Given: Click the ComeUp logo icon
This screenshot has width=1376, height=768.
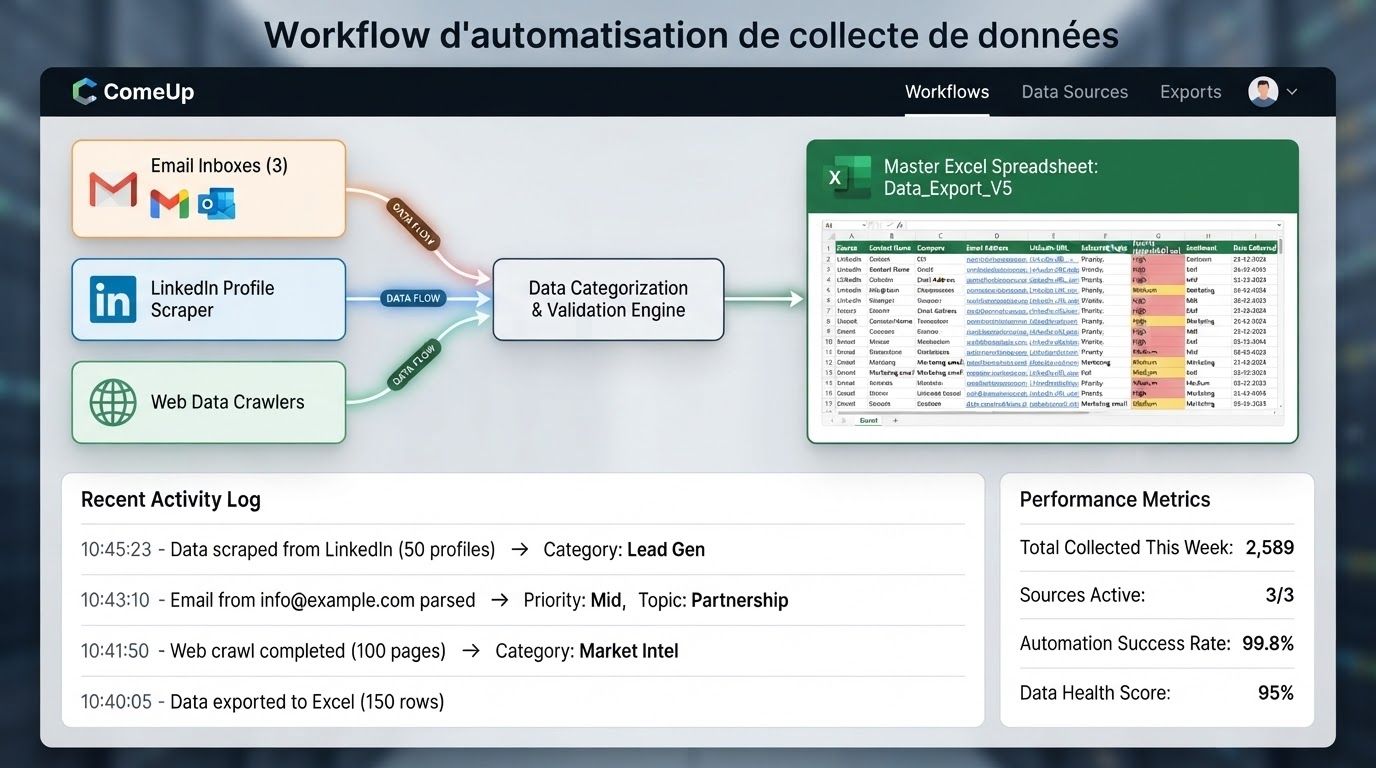Looking at the screenshot, I should (85, 92).
